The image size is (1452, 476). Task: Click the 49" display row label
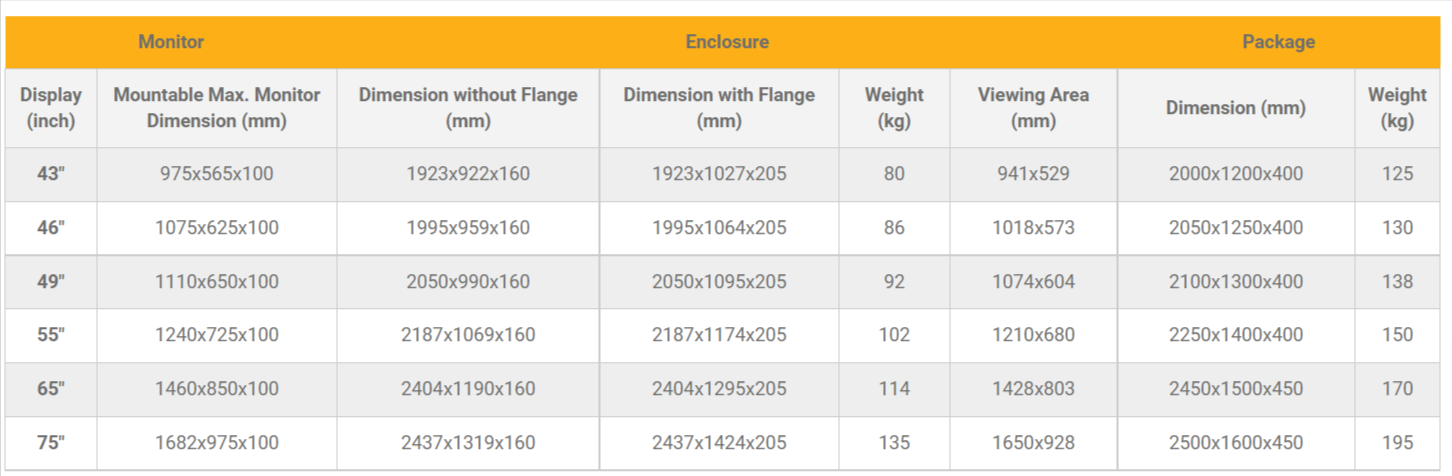click(x=51, y=282)
